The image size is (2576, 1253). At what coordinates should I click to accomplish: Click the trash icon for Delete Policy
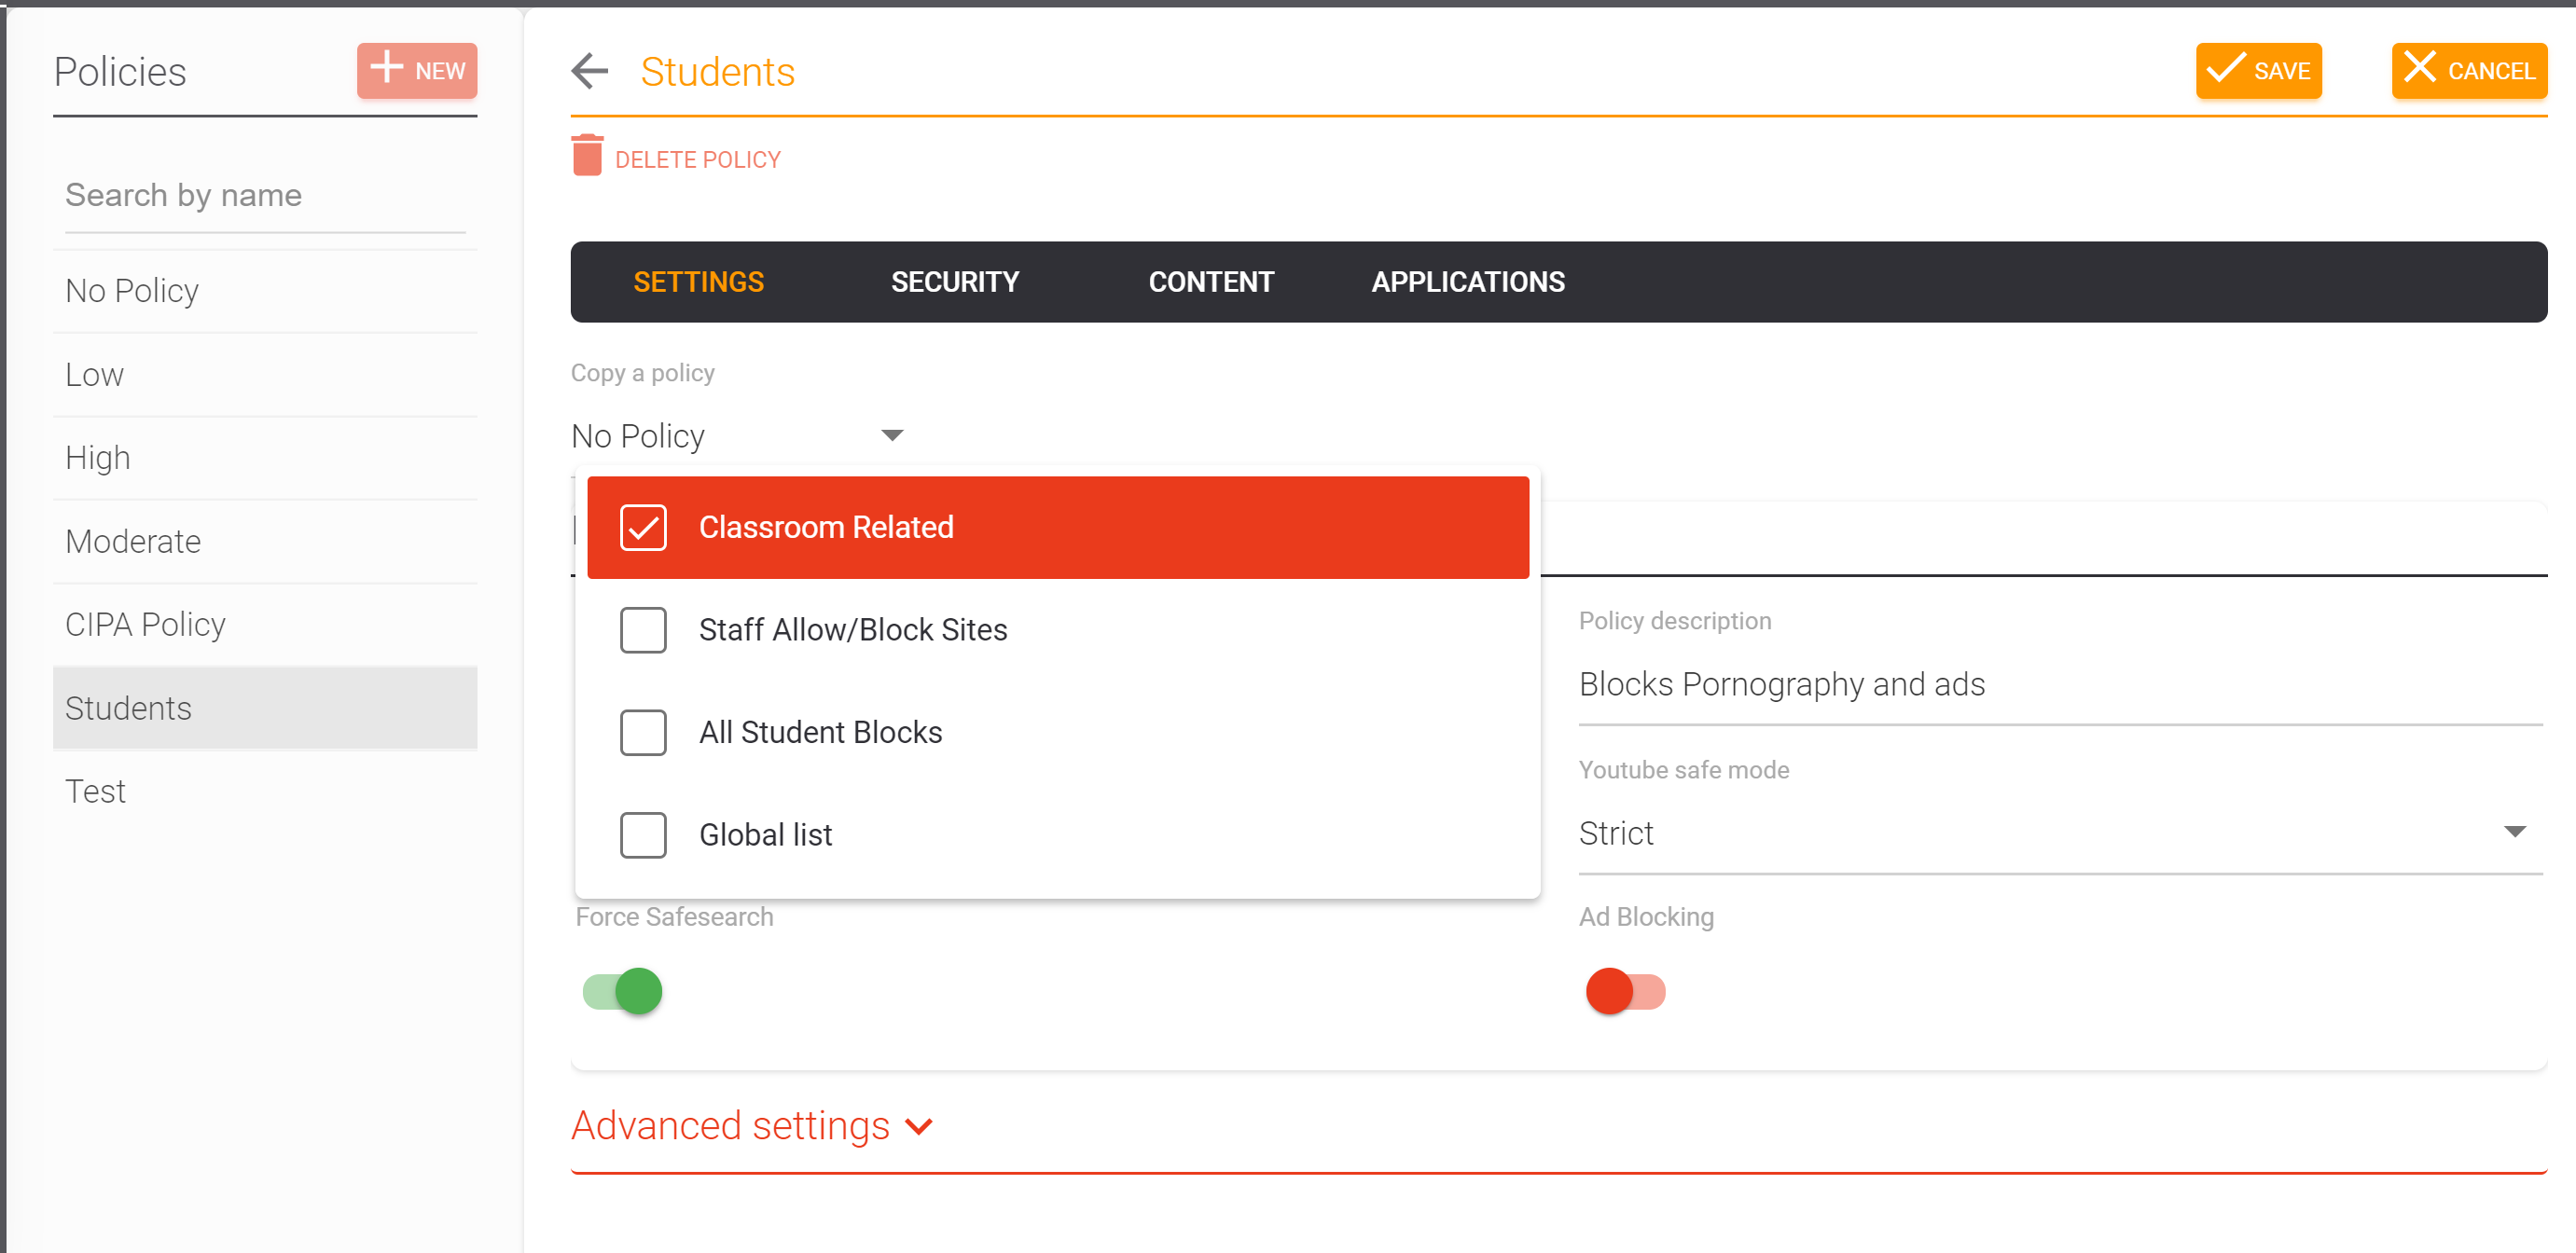587,156
